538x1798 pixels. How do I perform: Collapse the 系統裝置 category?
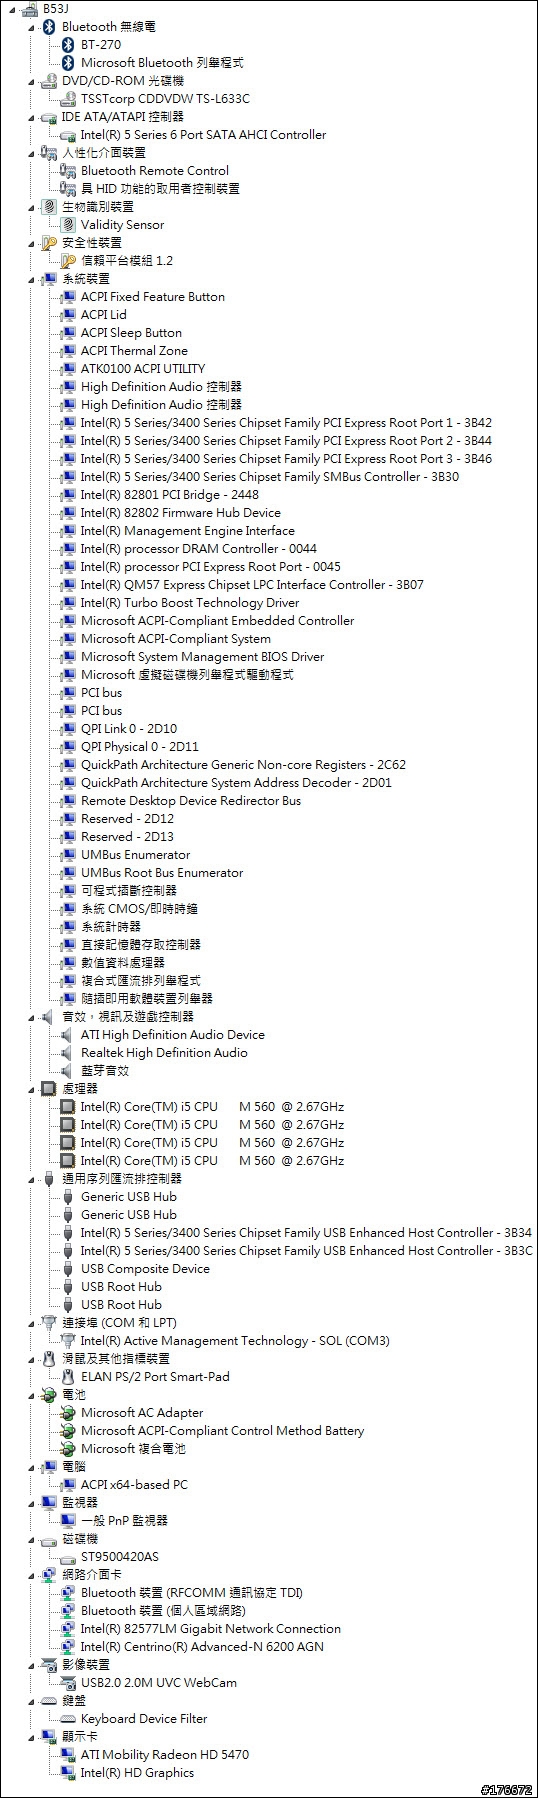[31, 279]
